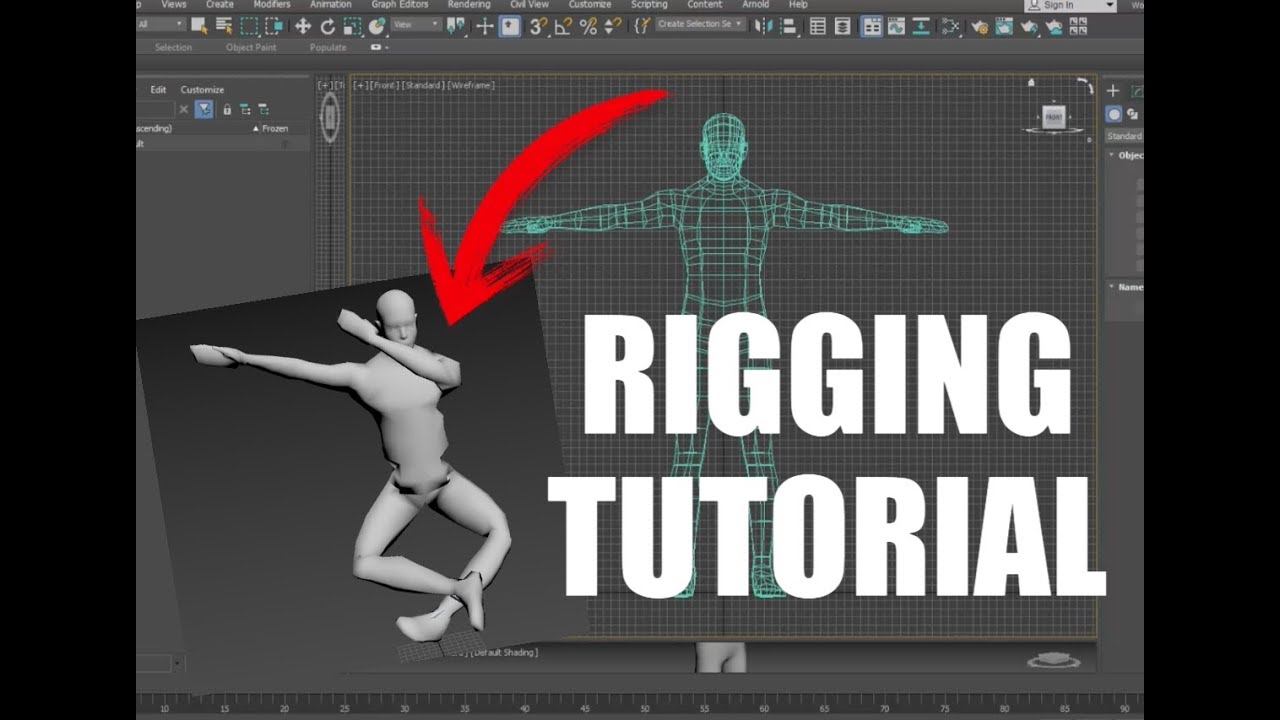Toggle Keyboard Shortcut Override button
The height and width of the screenshot is (720, 1280).
pos(509,26)
